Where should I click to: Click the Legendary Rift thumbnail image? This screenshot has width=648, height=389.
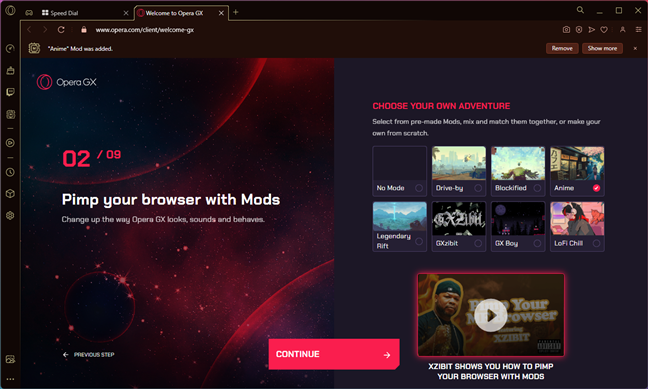[x=400, y=216]
